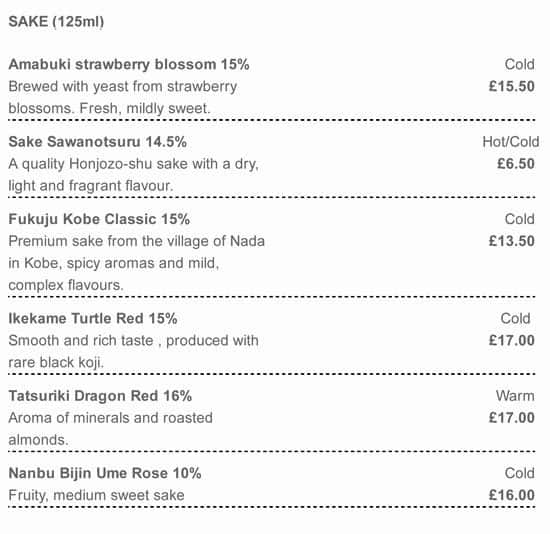The width and height of the screenshot is (550, 534).
Task: Click the Hot/Cold serving label
Action: click(x=511, y=142)
